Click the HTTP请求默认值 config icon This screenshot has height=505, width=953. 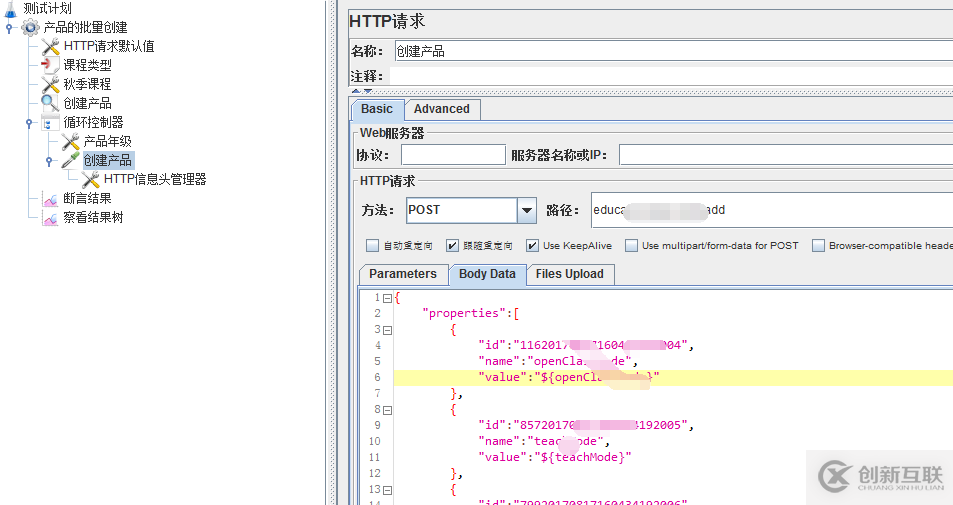[x=50, y=46]
